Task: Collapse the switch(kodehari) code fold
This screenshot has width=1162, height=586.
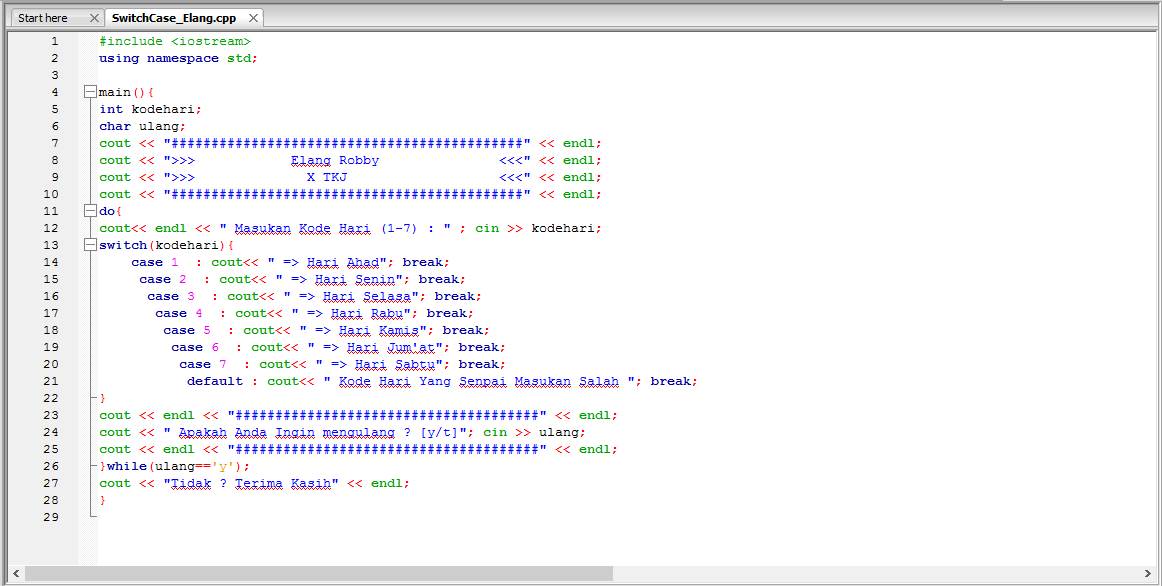Action: (90, 245)
